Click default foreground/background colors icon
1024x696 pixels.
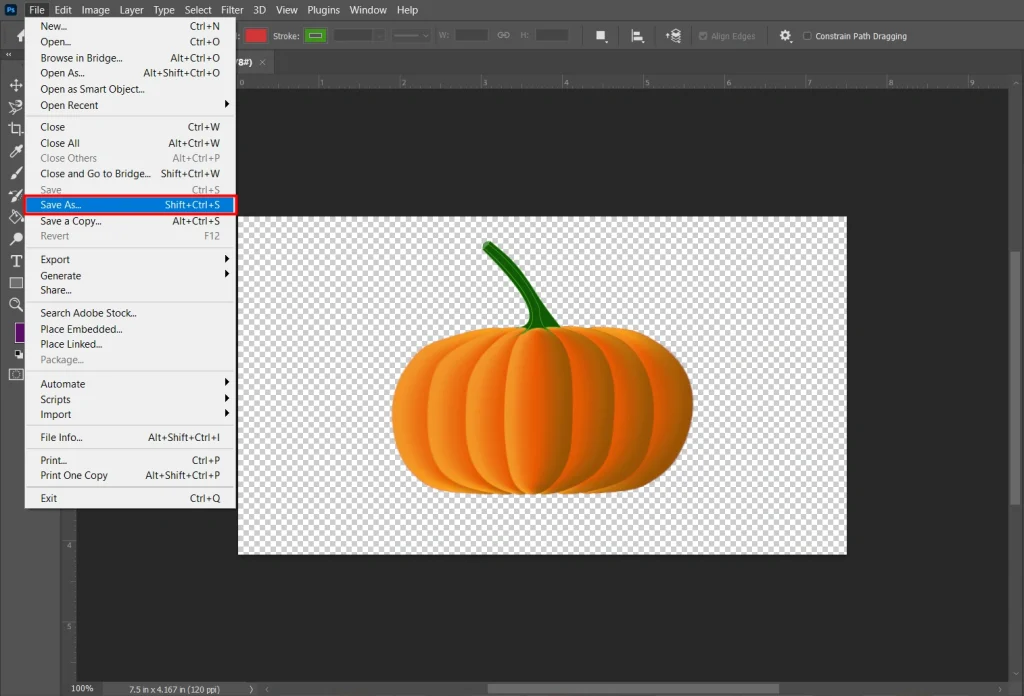coord(19,355)
